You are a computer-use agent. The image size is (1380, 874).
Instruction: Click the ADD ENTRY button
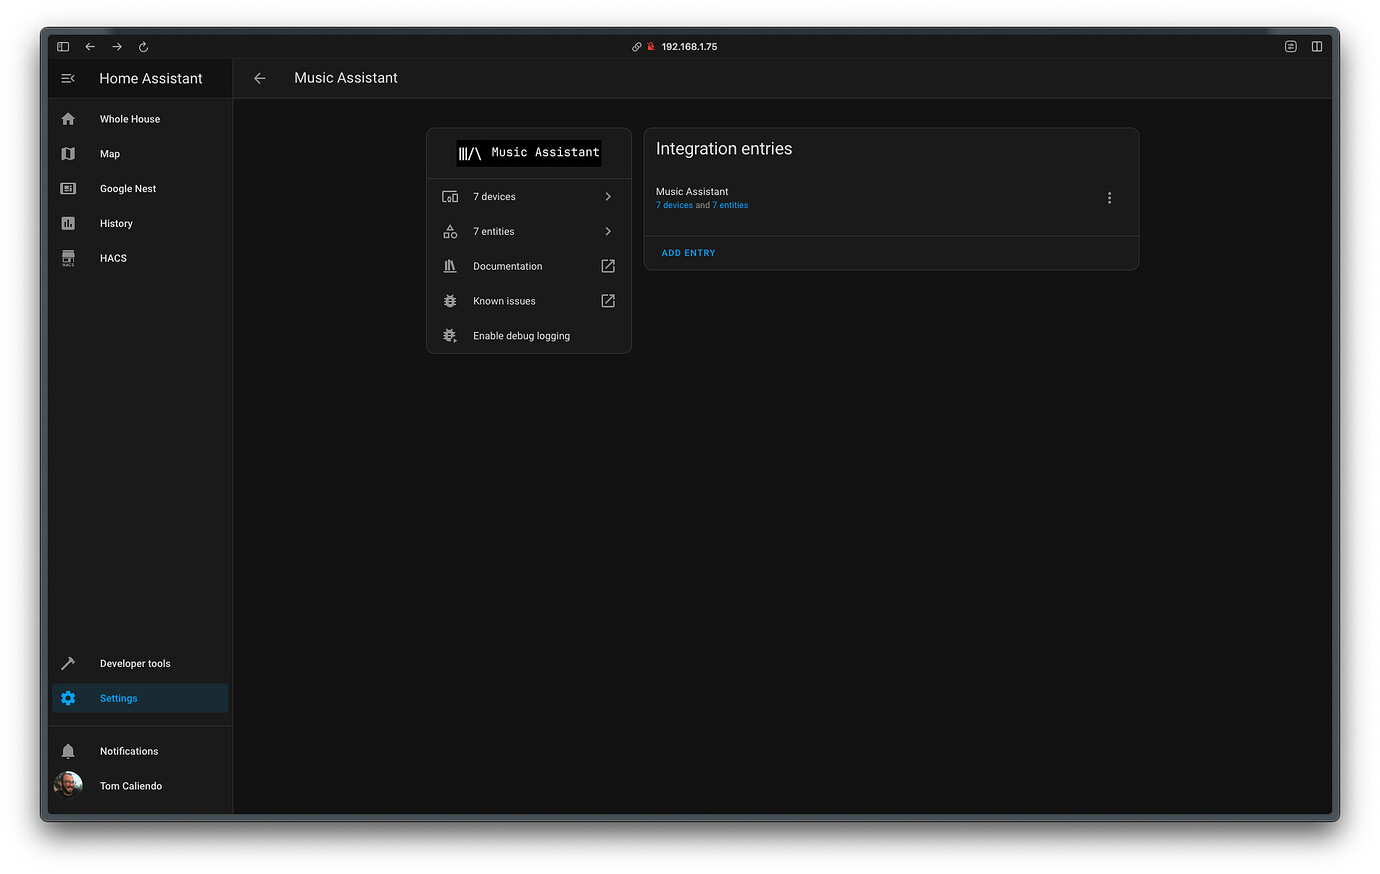coord(688,253)
